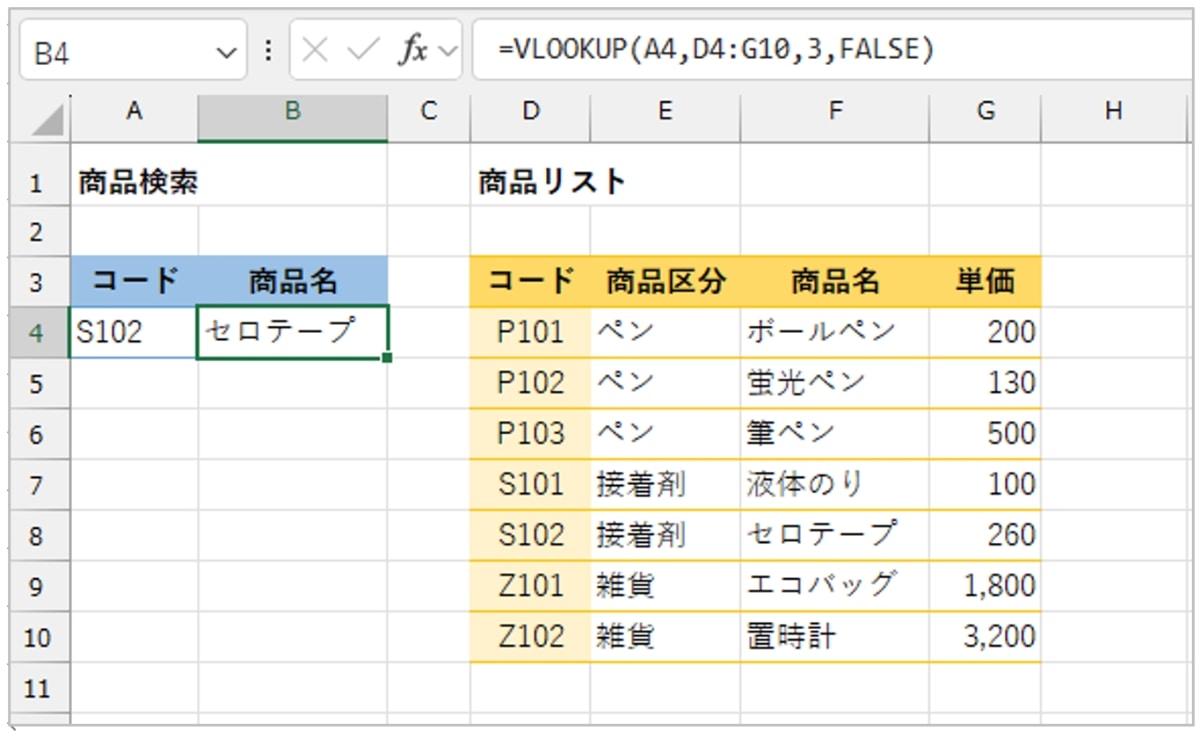Confirm entry with the checkmark icon

tap(362, 50)
